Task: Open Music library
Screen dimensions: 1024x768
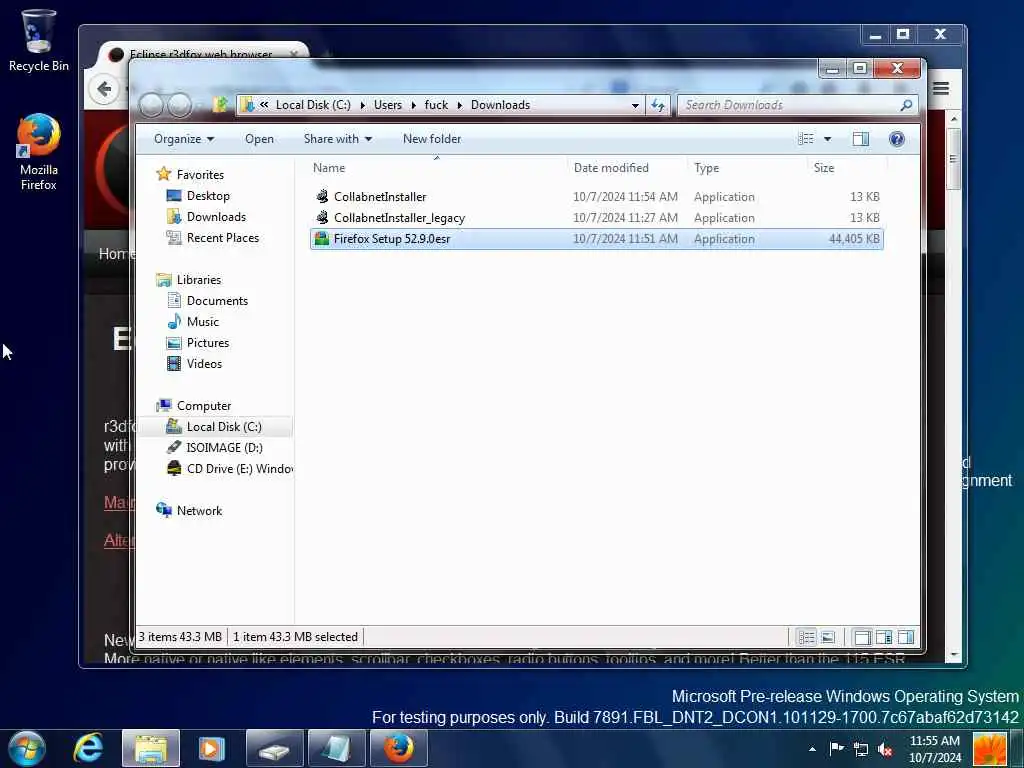Action: click(202, 321)
